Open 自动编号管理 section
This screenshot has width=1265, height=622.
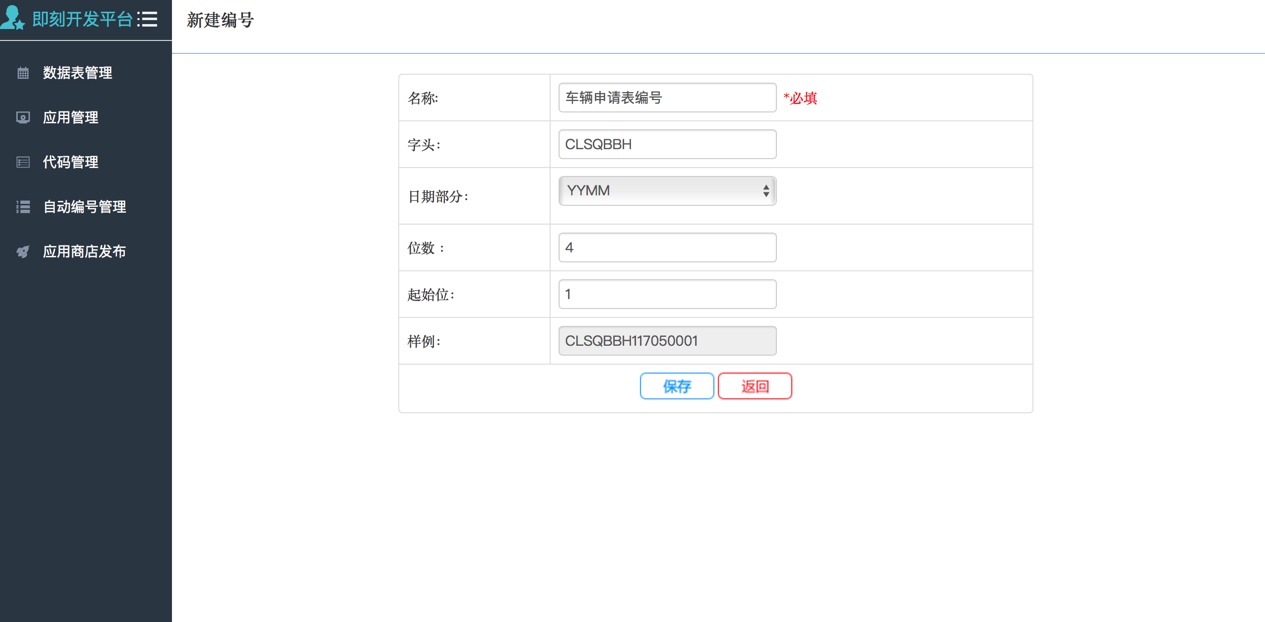[84, 207]
